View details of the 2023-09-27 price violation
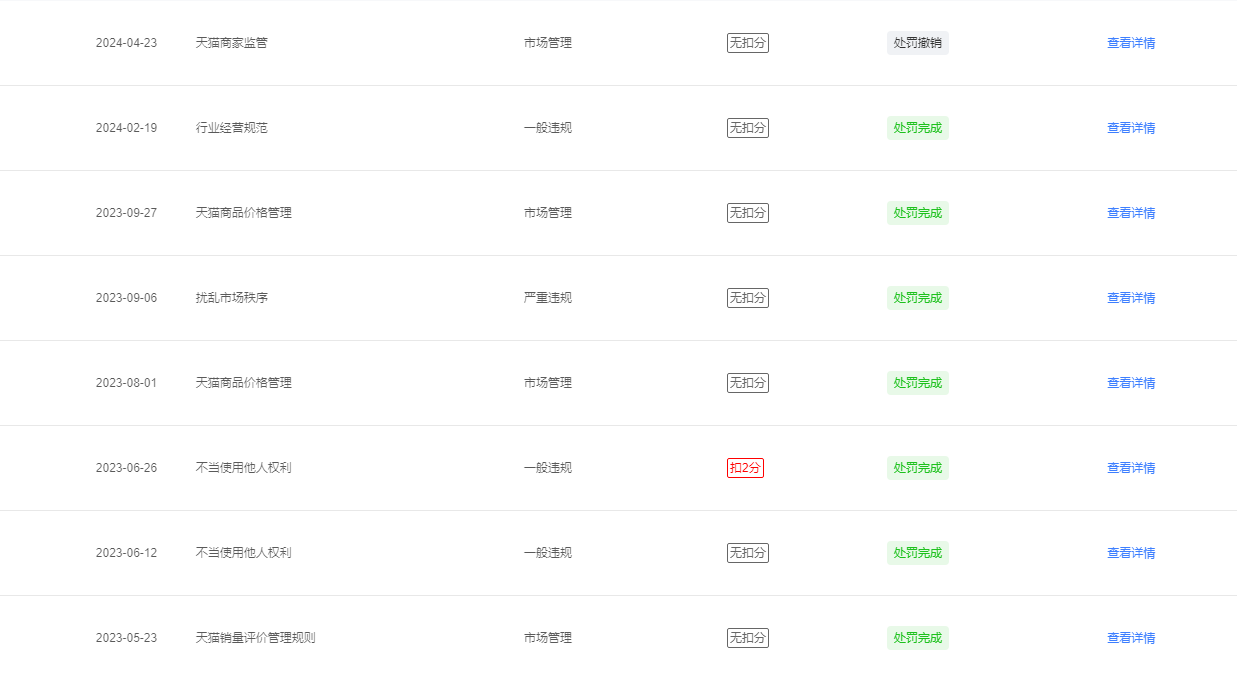 1131,213
